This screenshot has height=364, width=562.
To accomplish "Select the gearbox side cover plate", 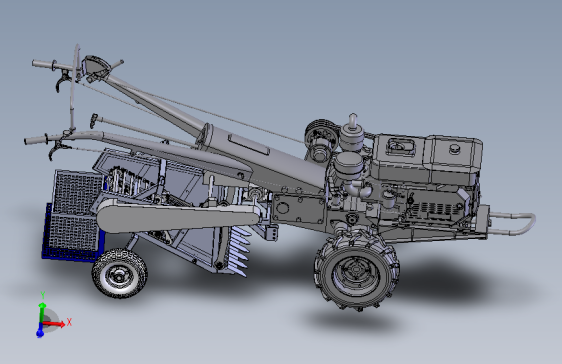I will pos(299,209).
